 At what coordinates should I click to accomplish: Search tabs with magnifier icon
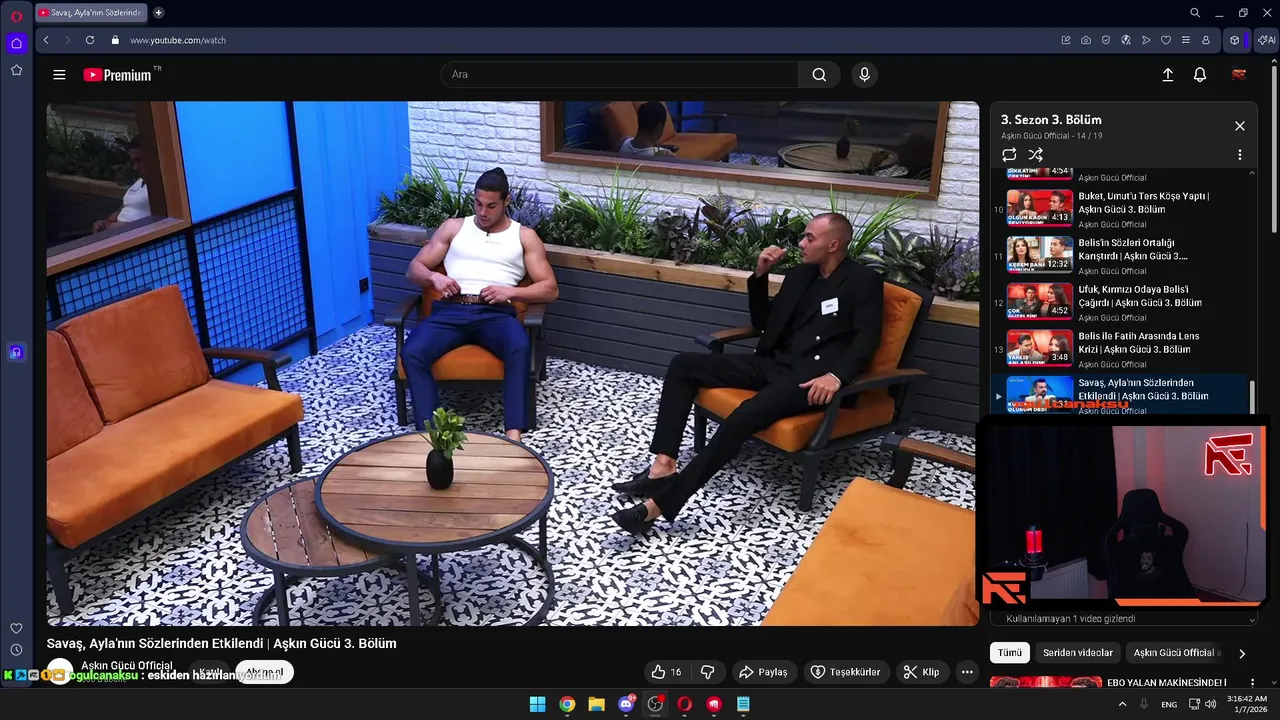click(1195, 13)
